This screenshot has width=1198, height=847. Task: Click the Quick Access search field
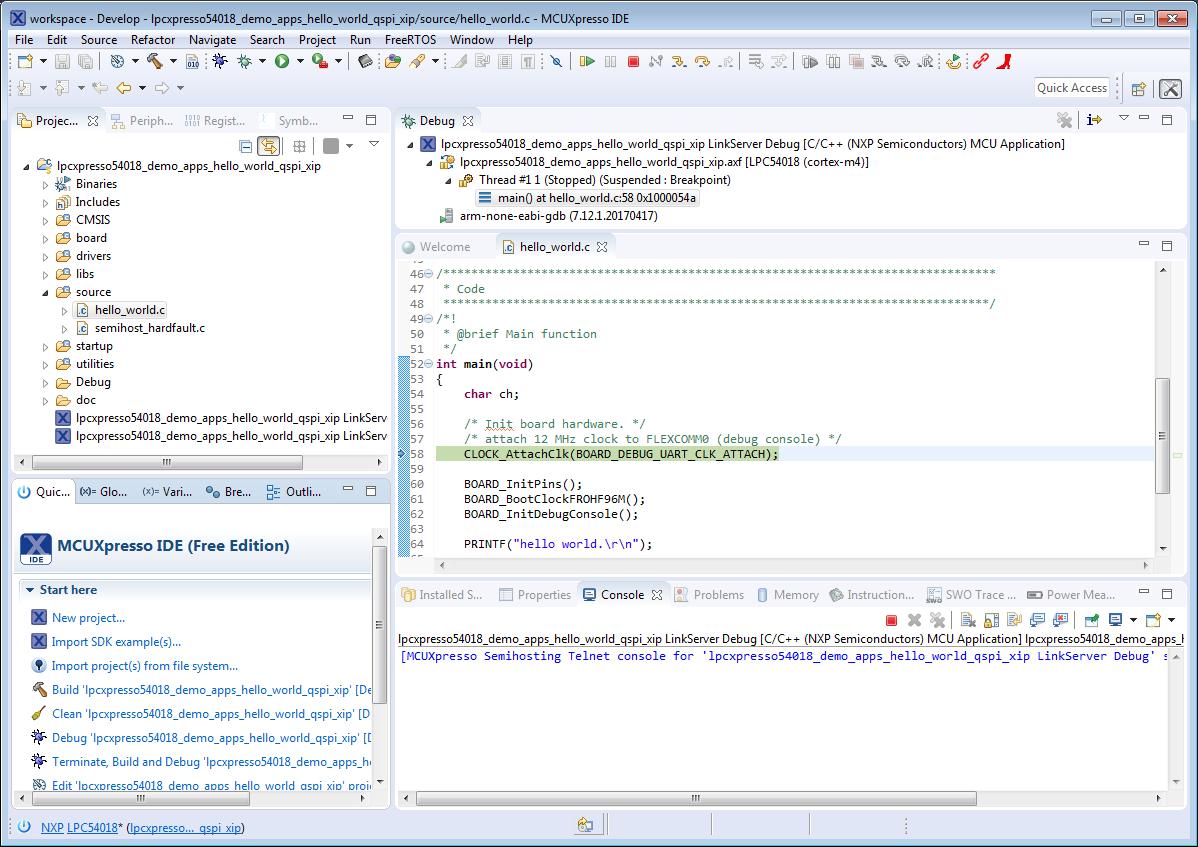[1071, 88]
